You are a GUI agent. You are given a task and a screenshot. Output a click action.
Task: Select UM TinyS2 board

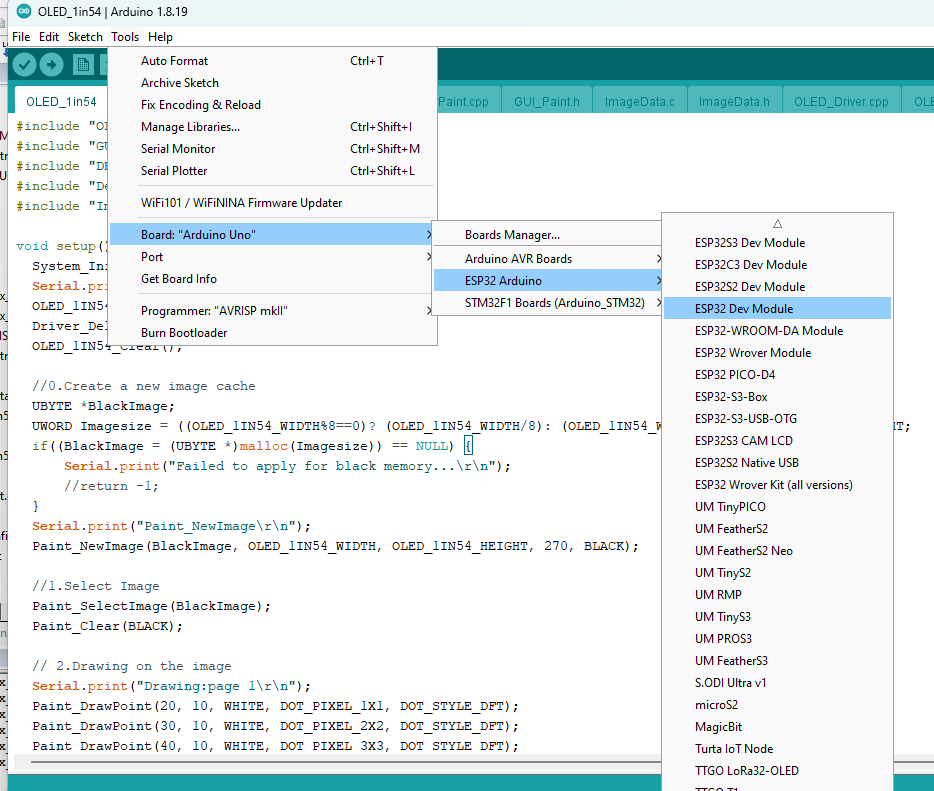(777, 573)
